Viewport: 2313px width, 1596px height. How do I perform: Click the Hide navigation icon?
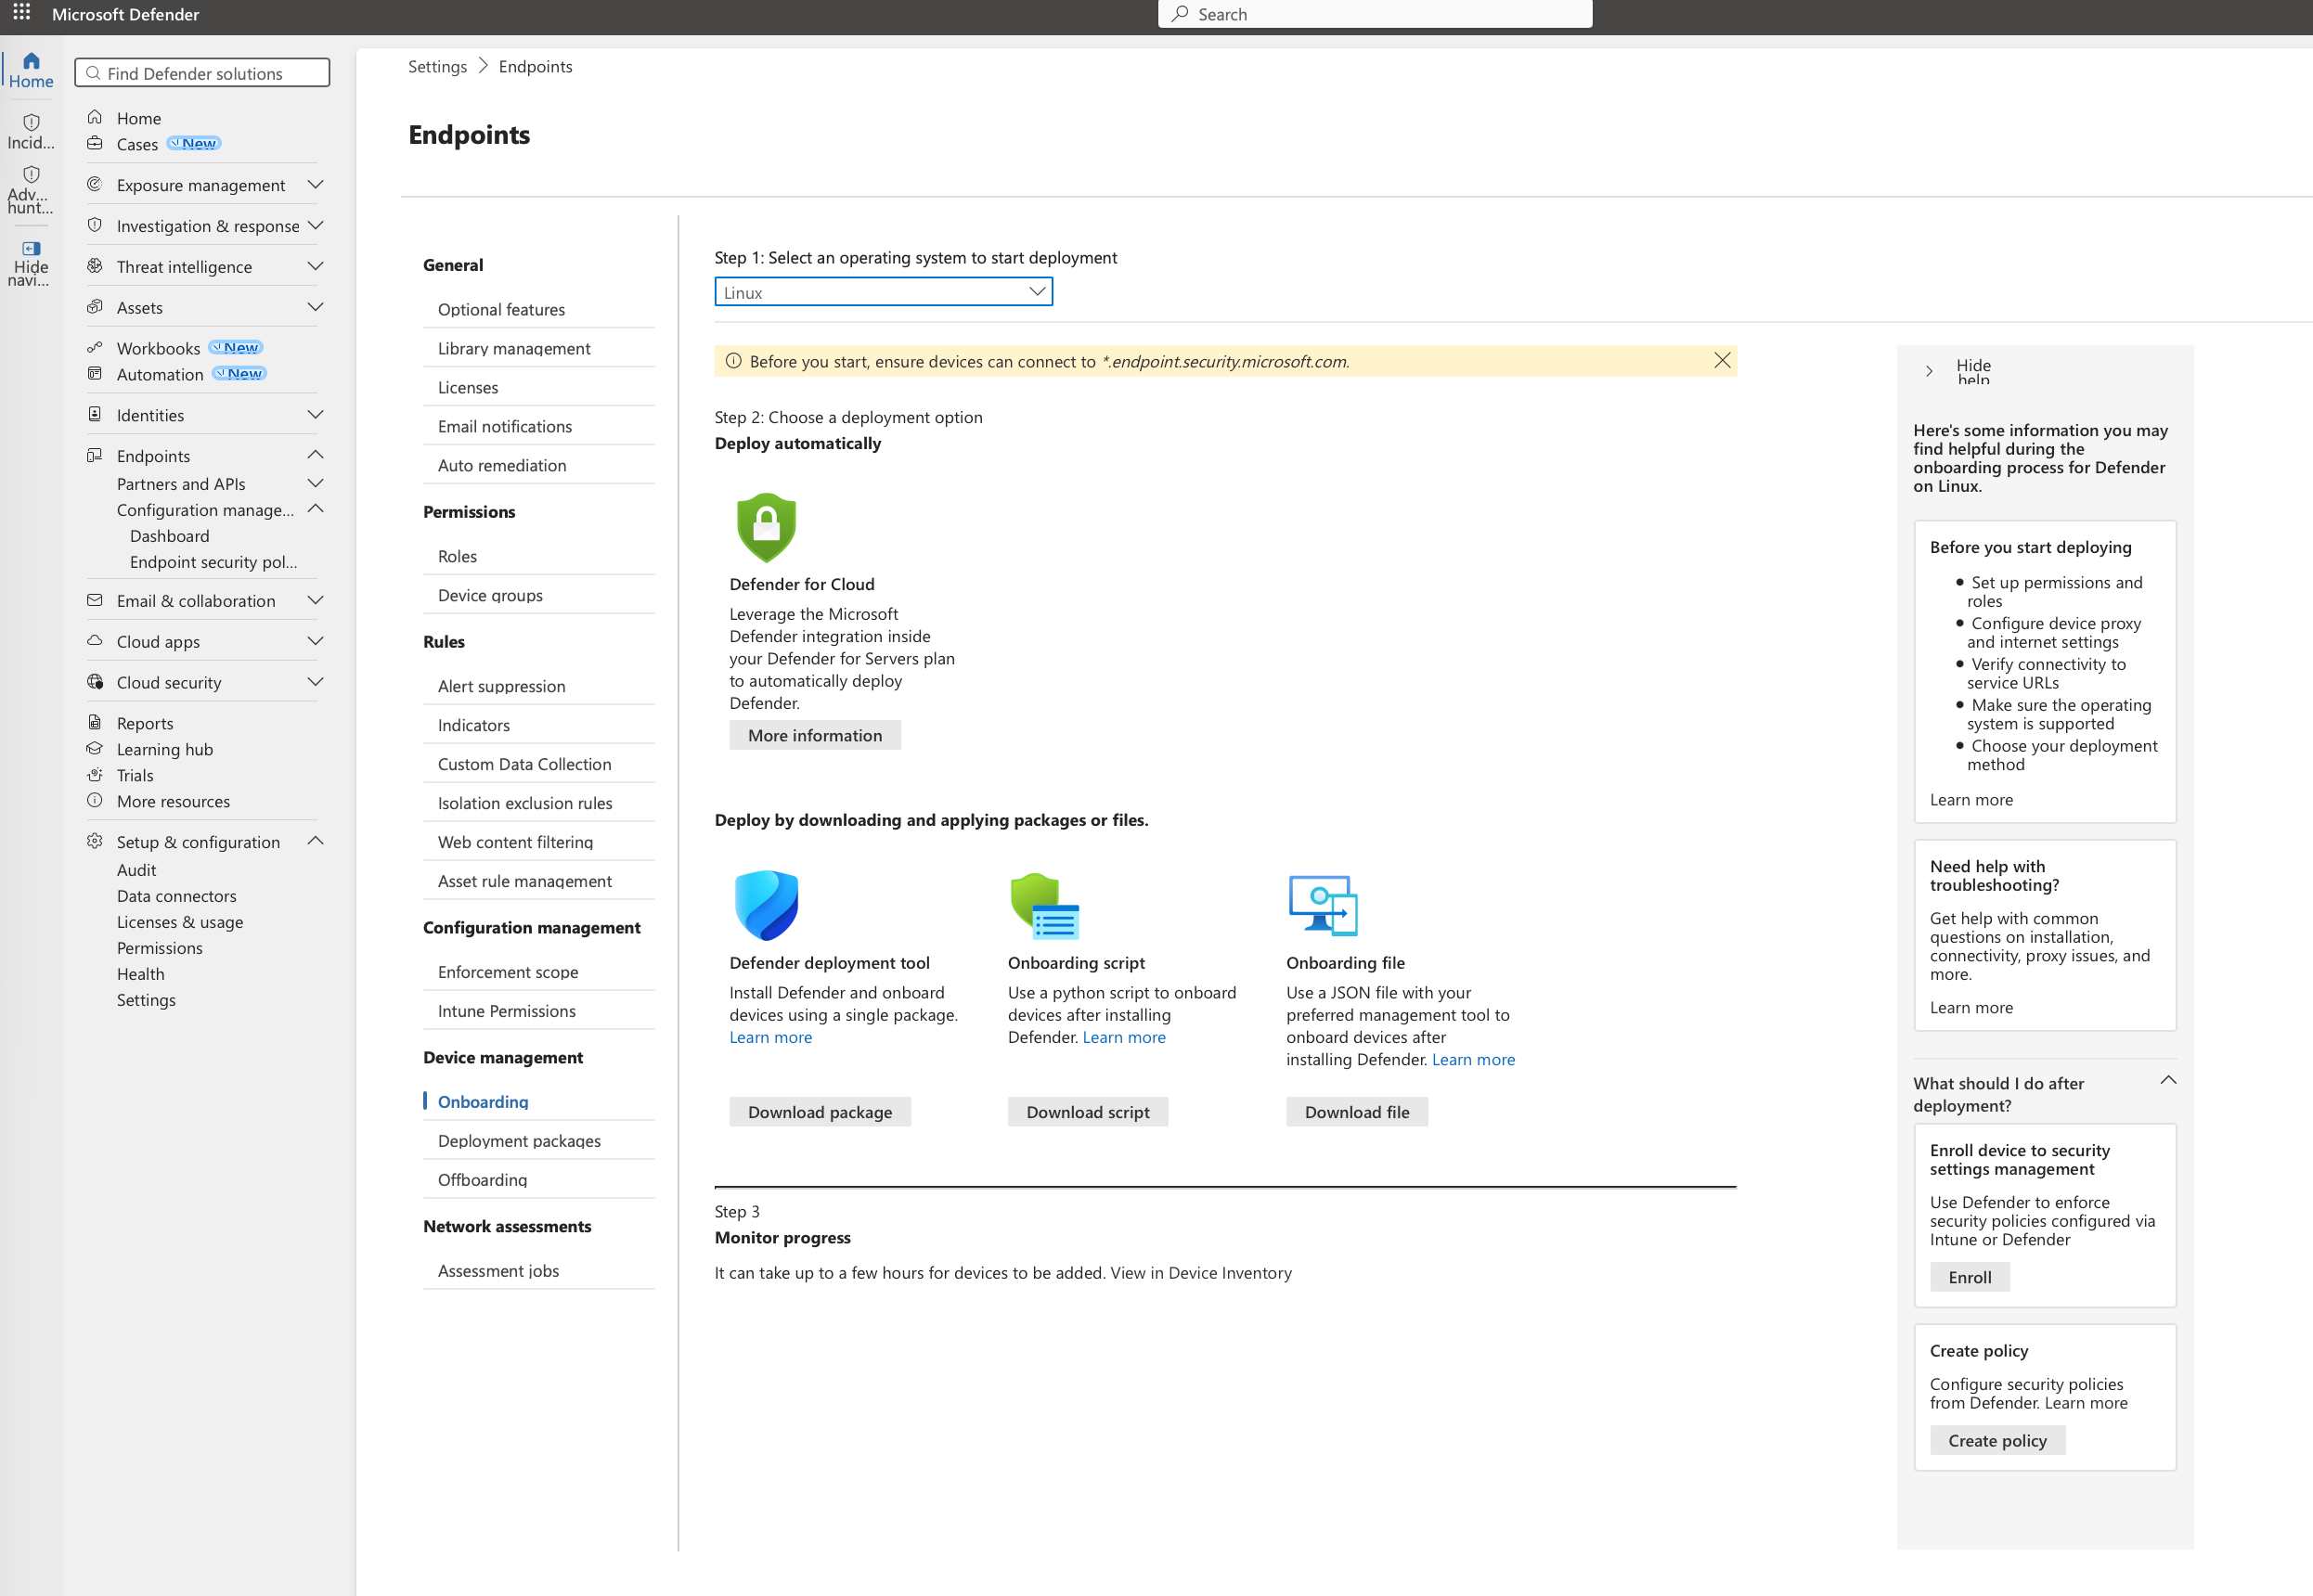(x=31, y=248)
